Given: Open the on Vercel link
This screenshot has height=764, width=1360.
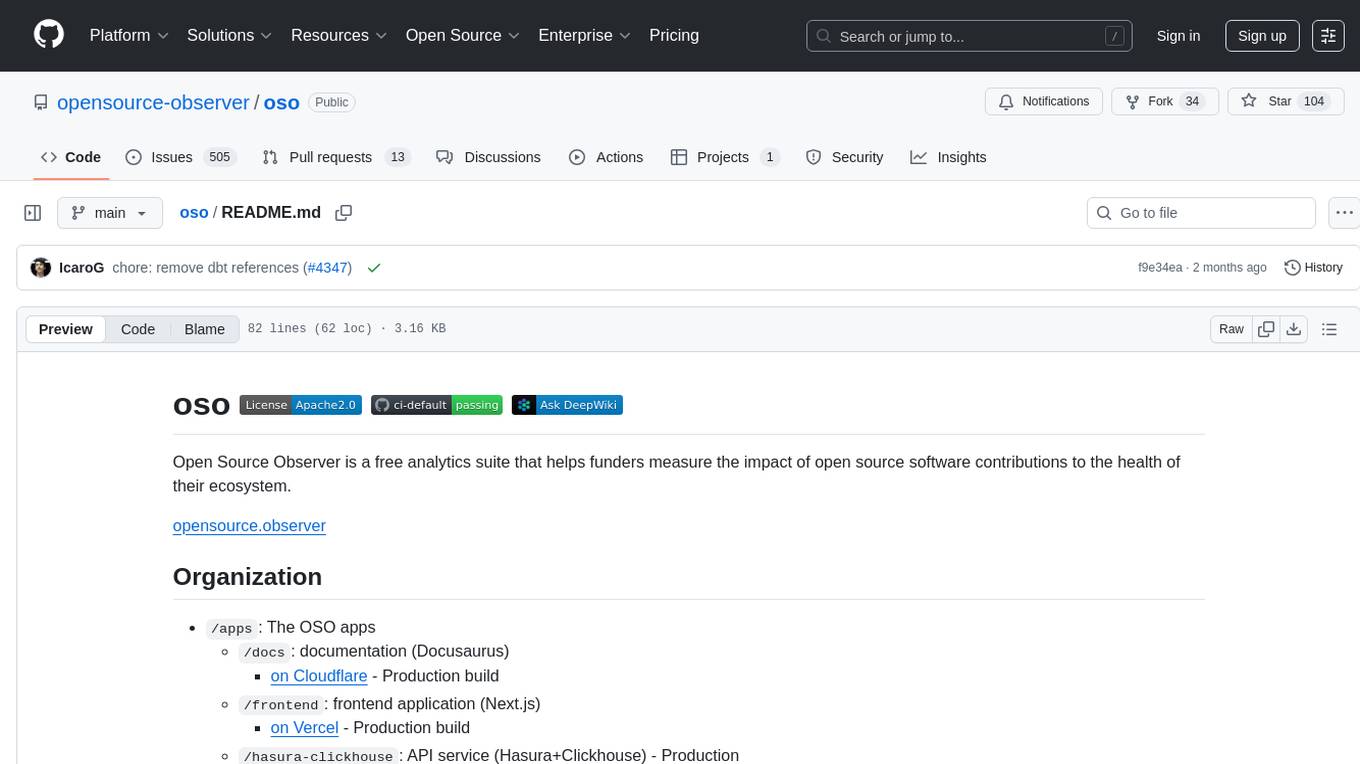Looking at the screenshot, I should [304, 728].
